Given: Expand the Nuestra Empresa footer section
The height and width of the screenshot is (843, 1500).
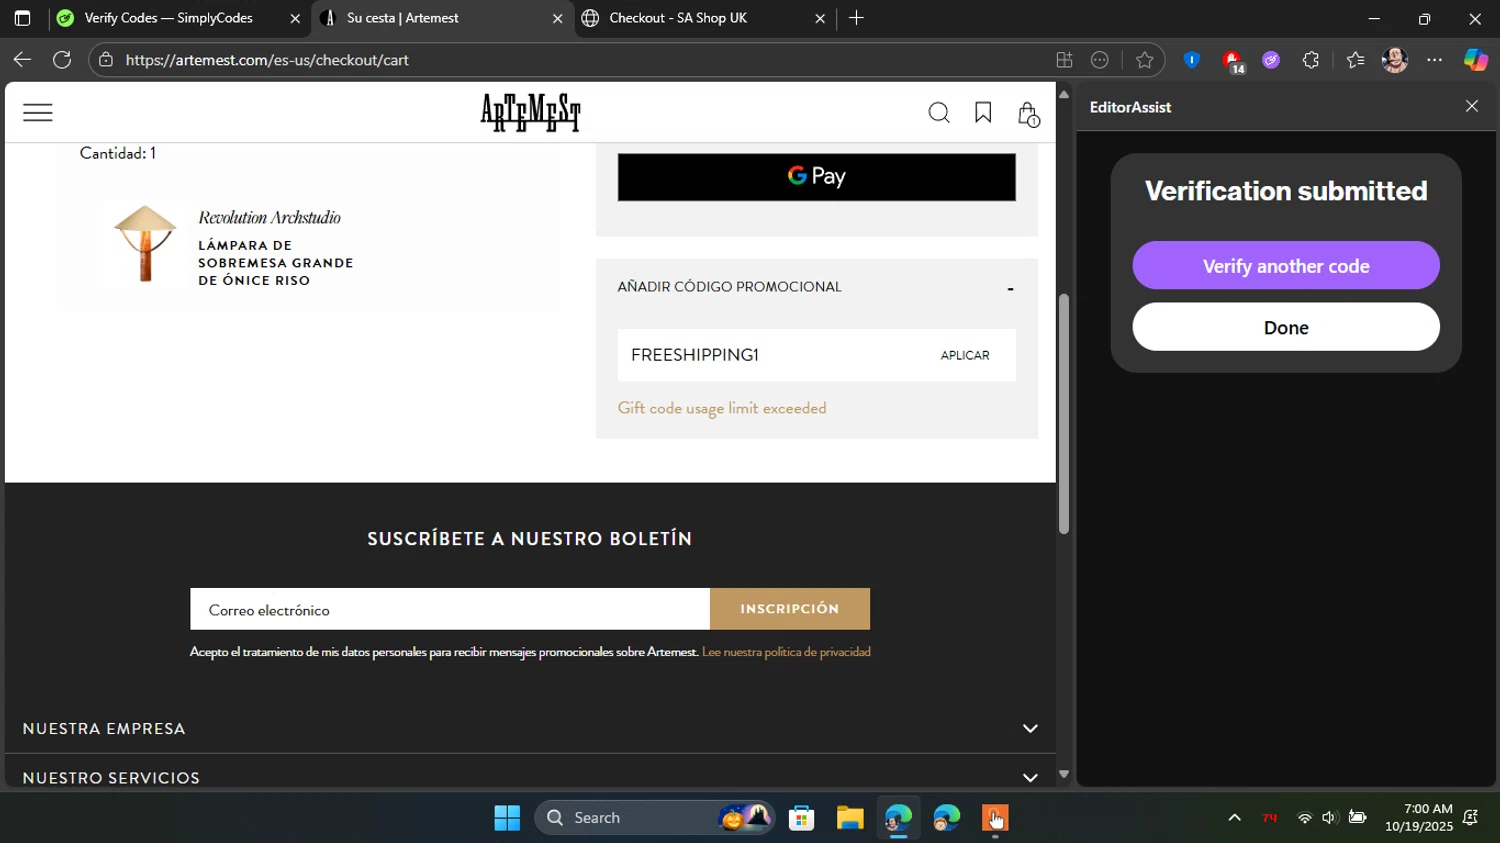Looking at the screenshot, I should pos(530,729).
